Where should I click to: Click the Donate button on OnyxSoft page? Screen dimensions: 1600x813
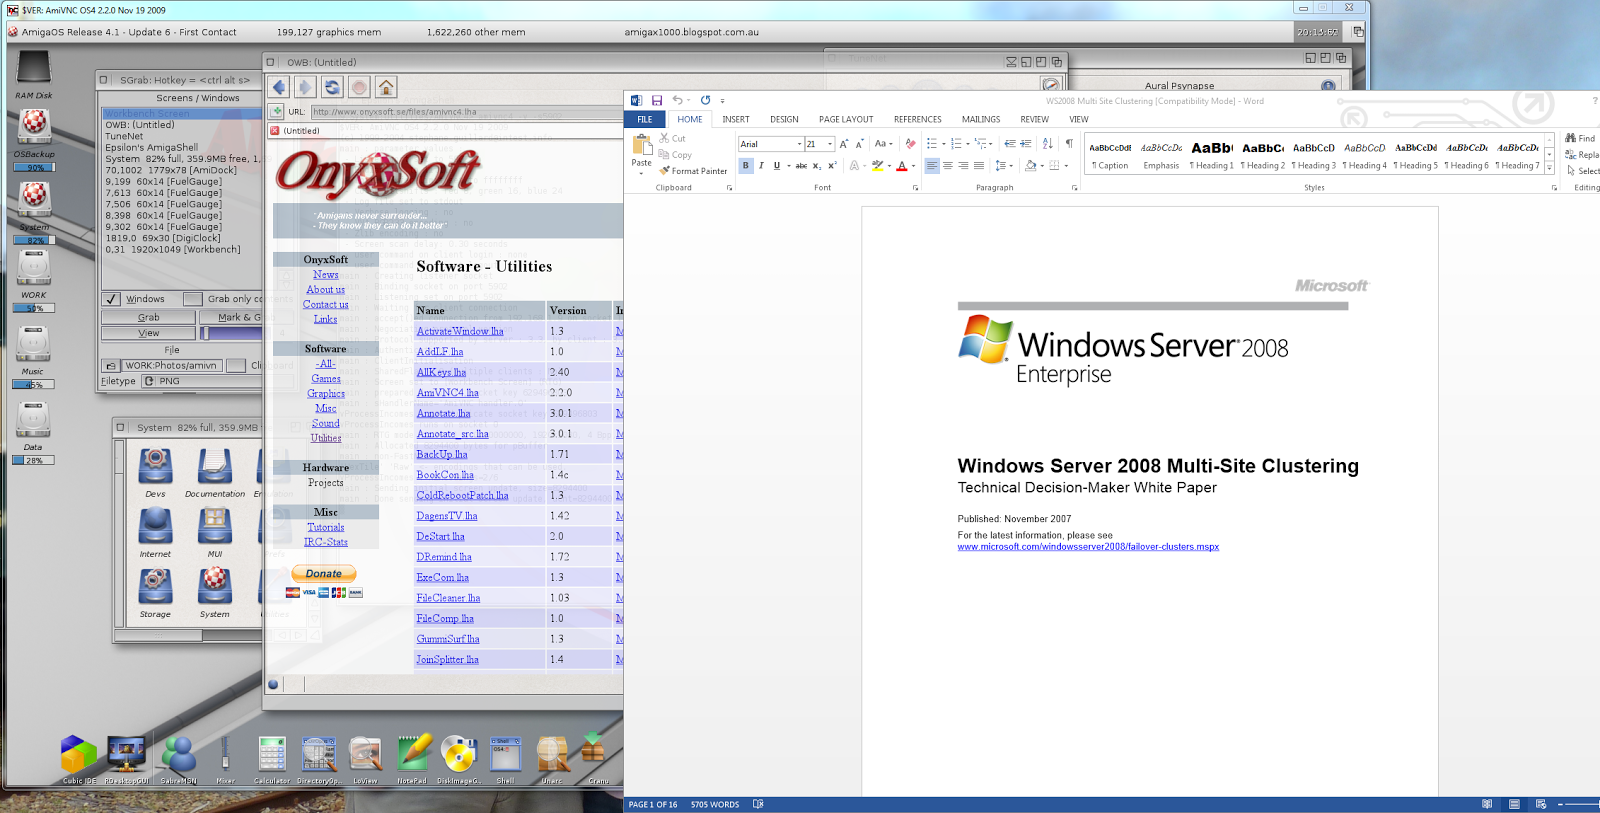coord(323,574)
